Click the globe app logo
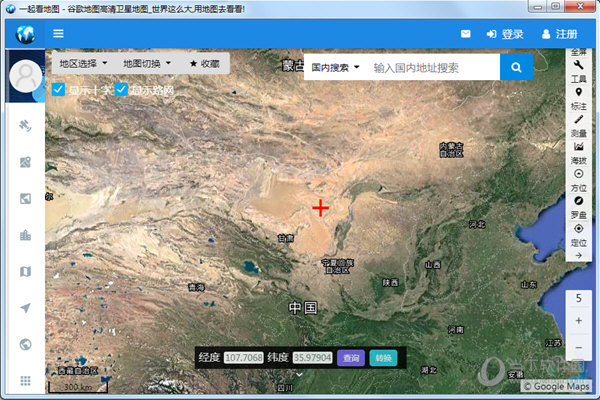Image resolution: width=600 pixels, height=400 pixels. [x=25, y=34]
